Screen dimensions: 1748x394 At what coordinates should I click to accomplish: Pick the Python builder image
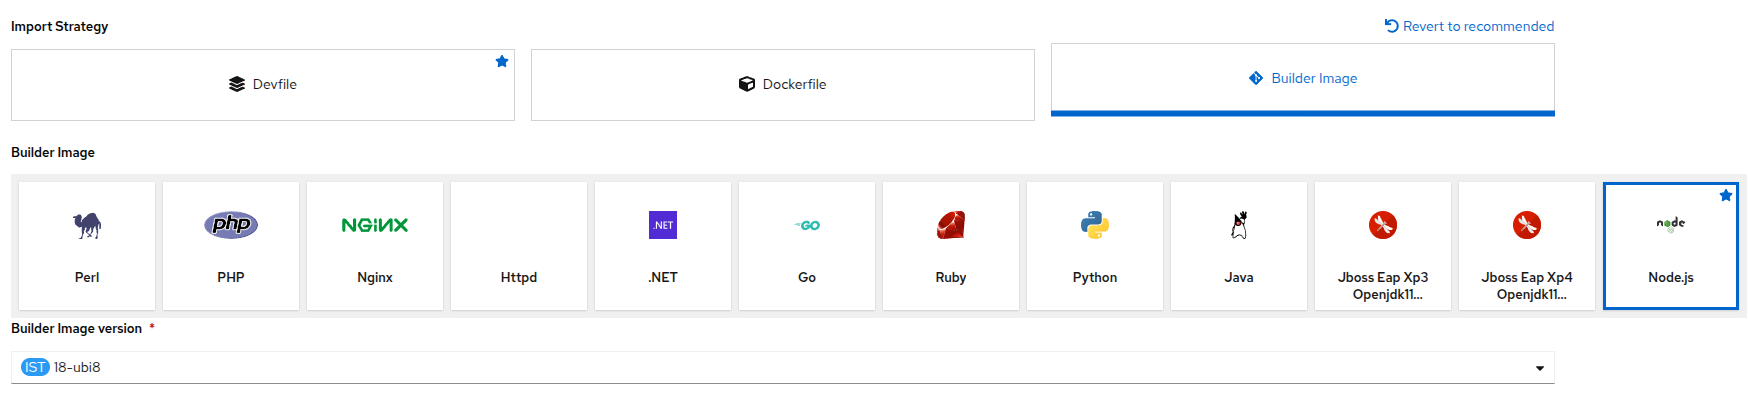coord(1095,246)
